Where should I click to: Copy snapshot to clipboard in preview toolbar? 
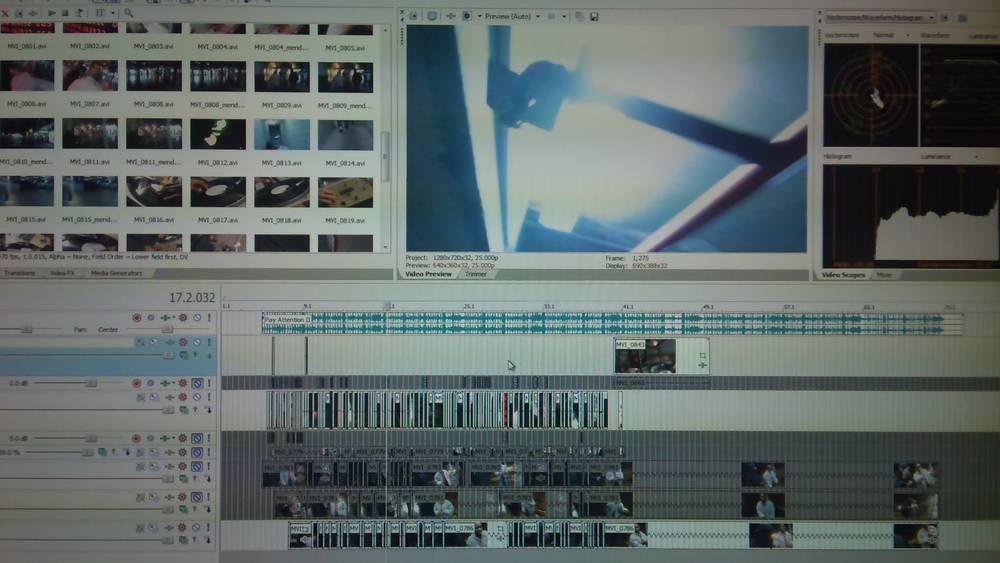(579, 16)
